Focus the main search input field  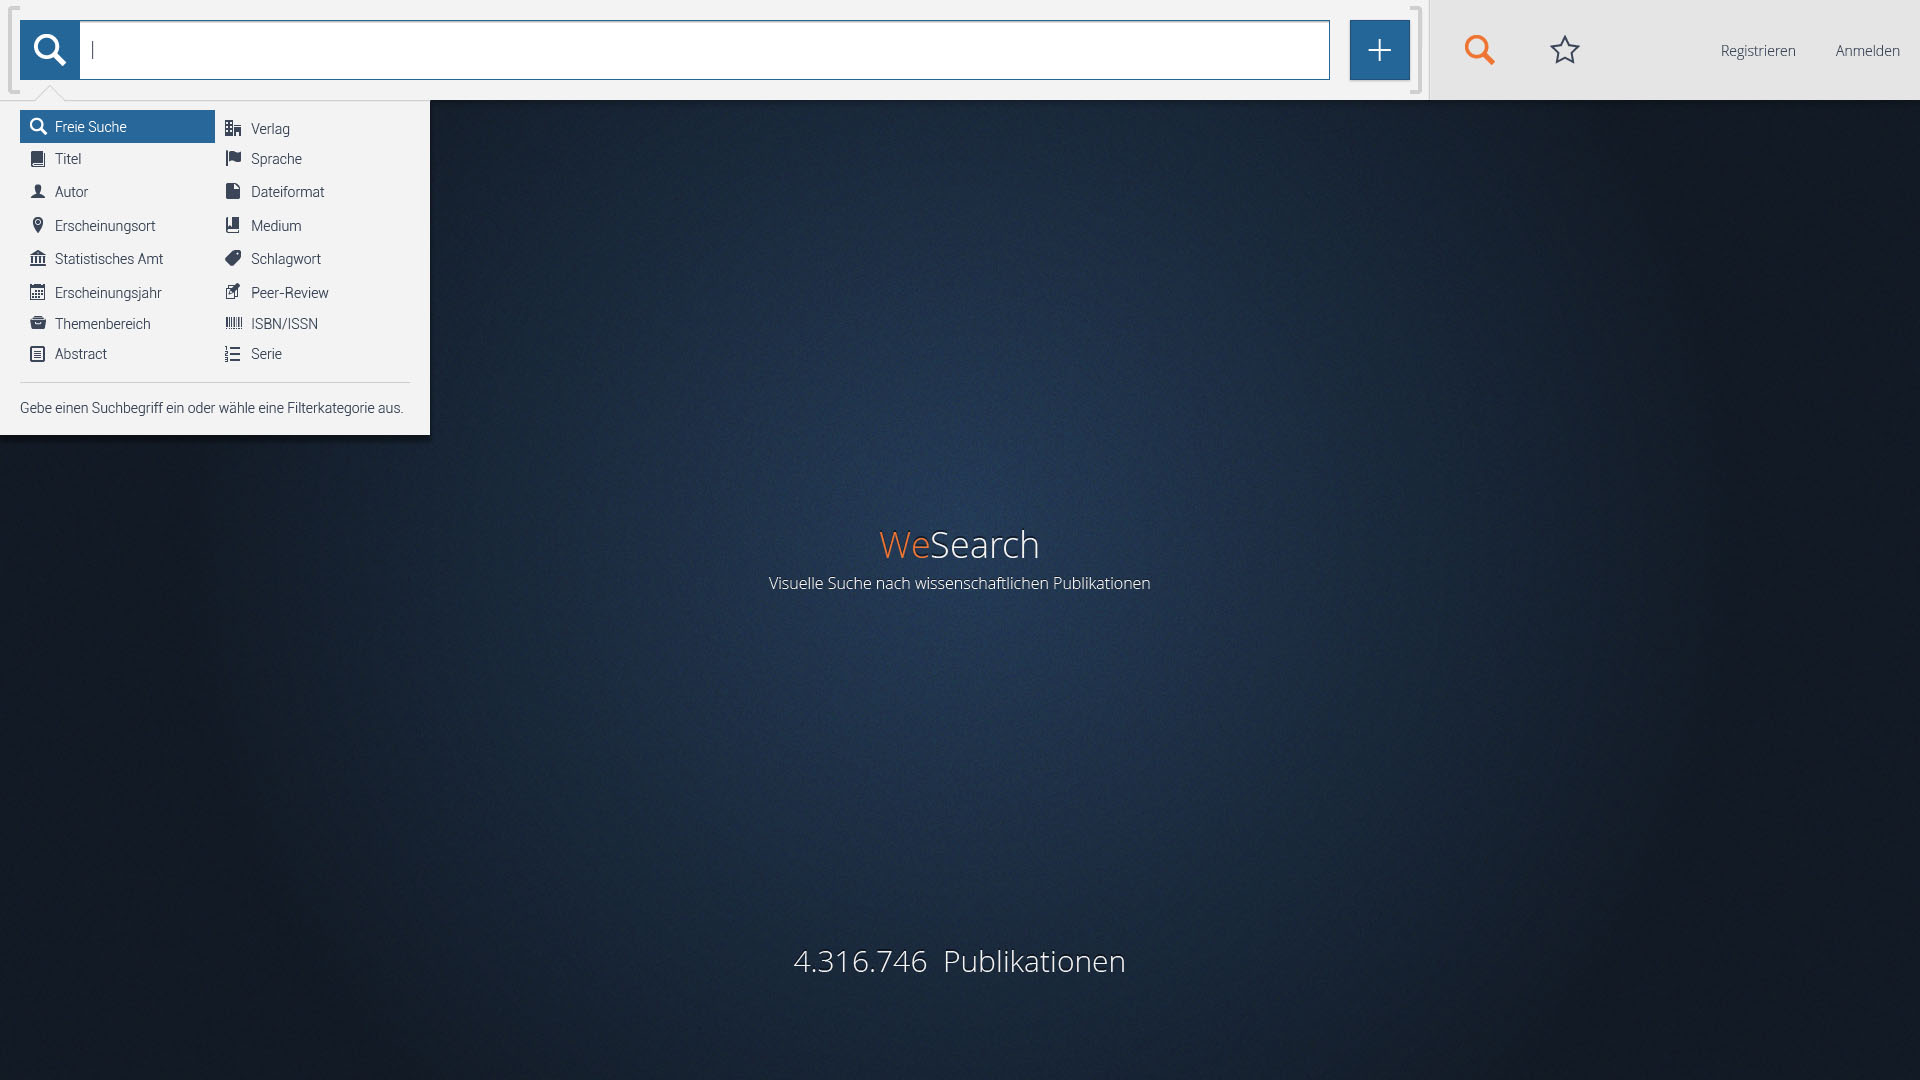pos(705,50)
